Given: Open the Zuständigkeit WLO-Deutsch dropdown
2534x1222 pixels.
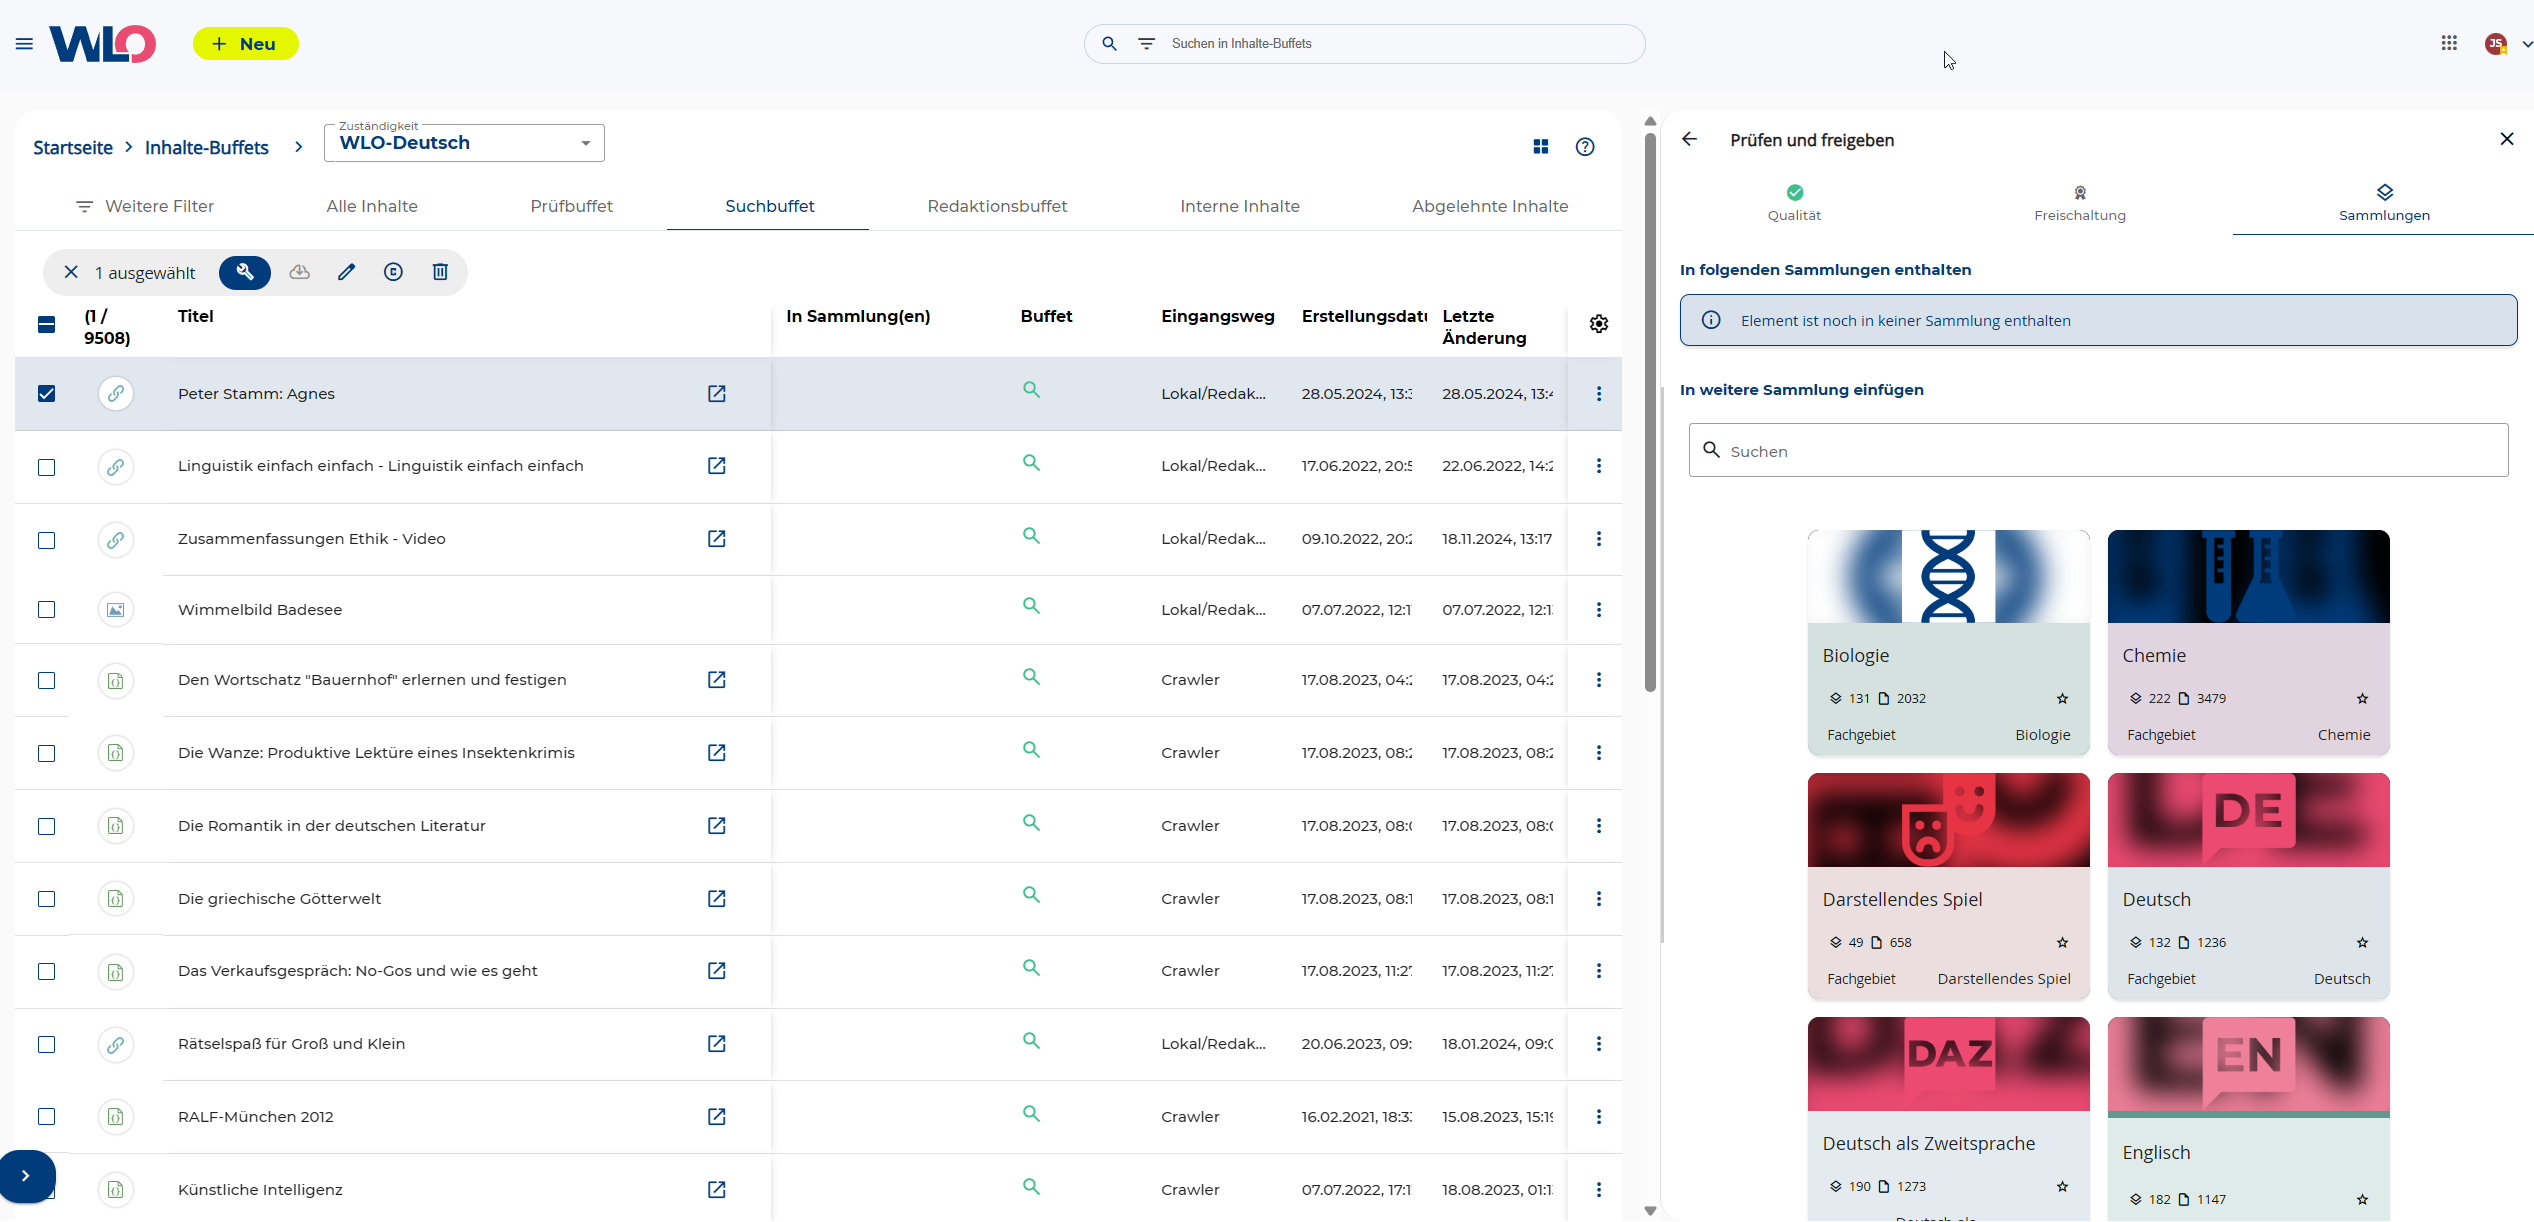Looking at the screenshot, I should coord(464,143).
